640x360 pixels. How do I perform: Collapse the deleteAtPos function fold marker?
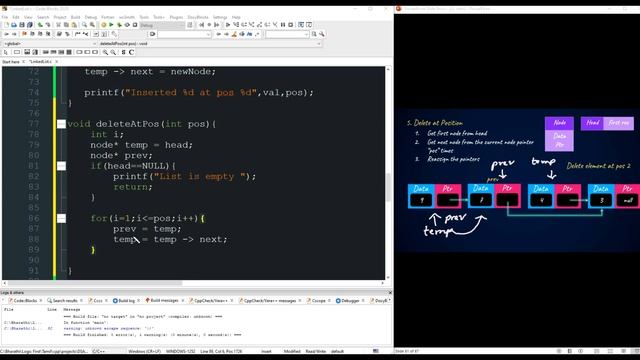click(61, 124)
